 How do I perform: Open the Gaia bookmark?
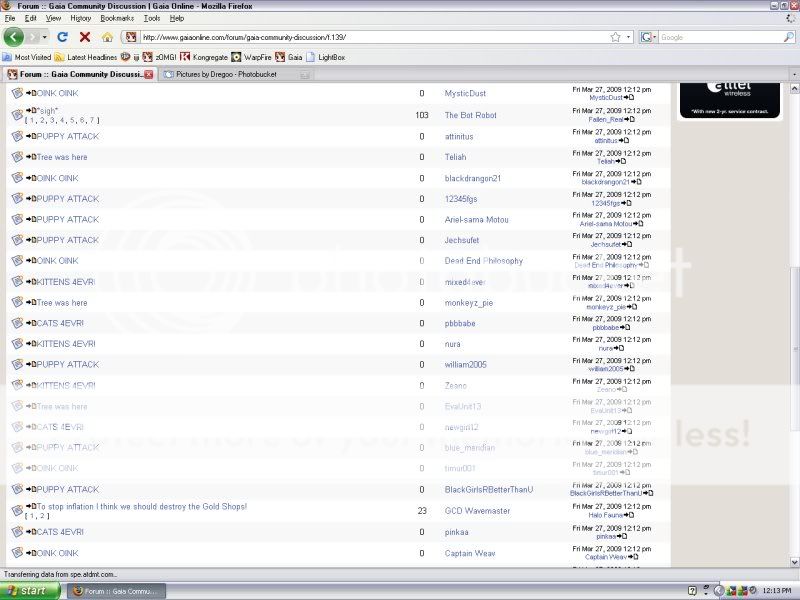click(x=289, y=57)
